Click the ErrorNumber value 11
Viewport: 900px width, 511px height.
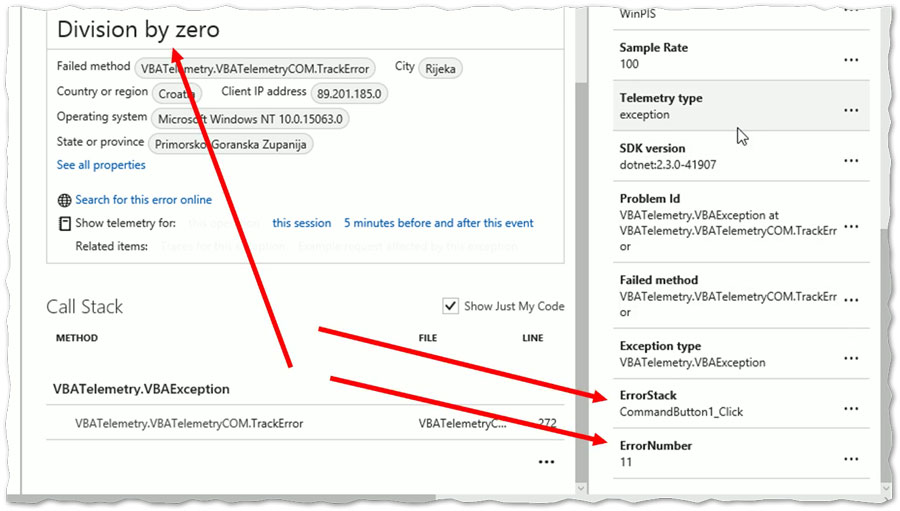click(626, 462)
